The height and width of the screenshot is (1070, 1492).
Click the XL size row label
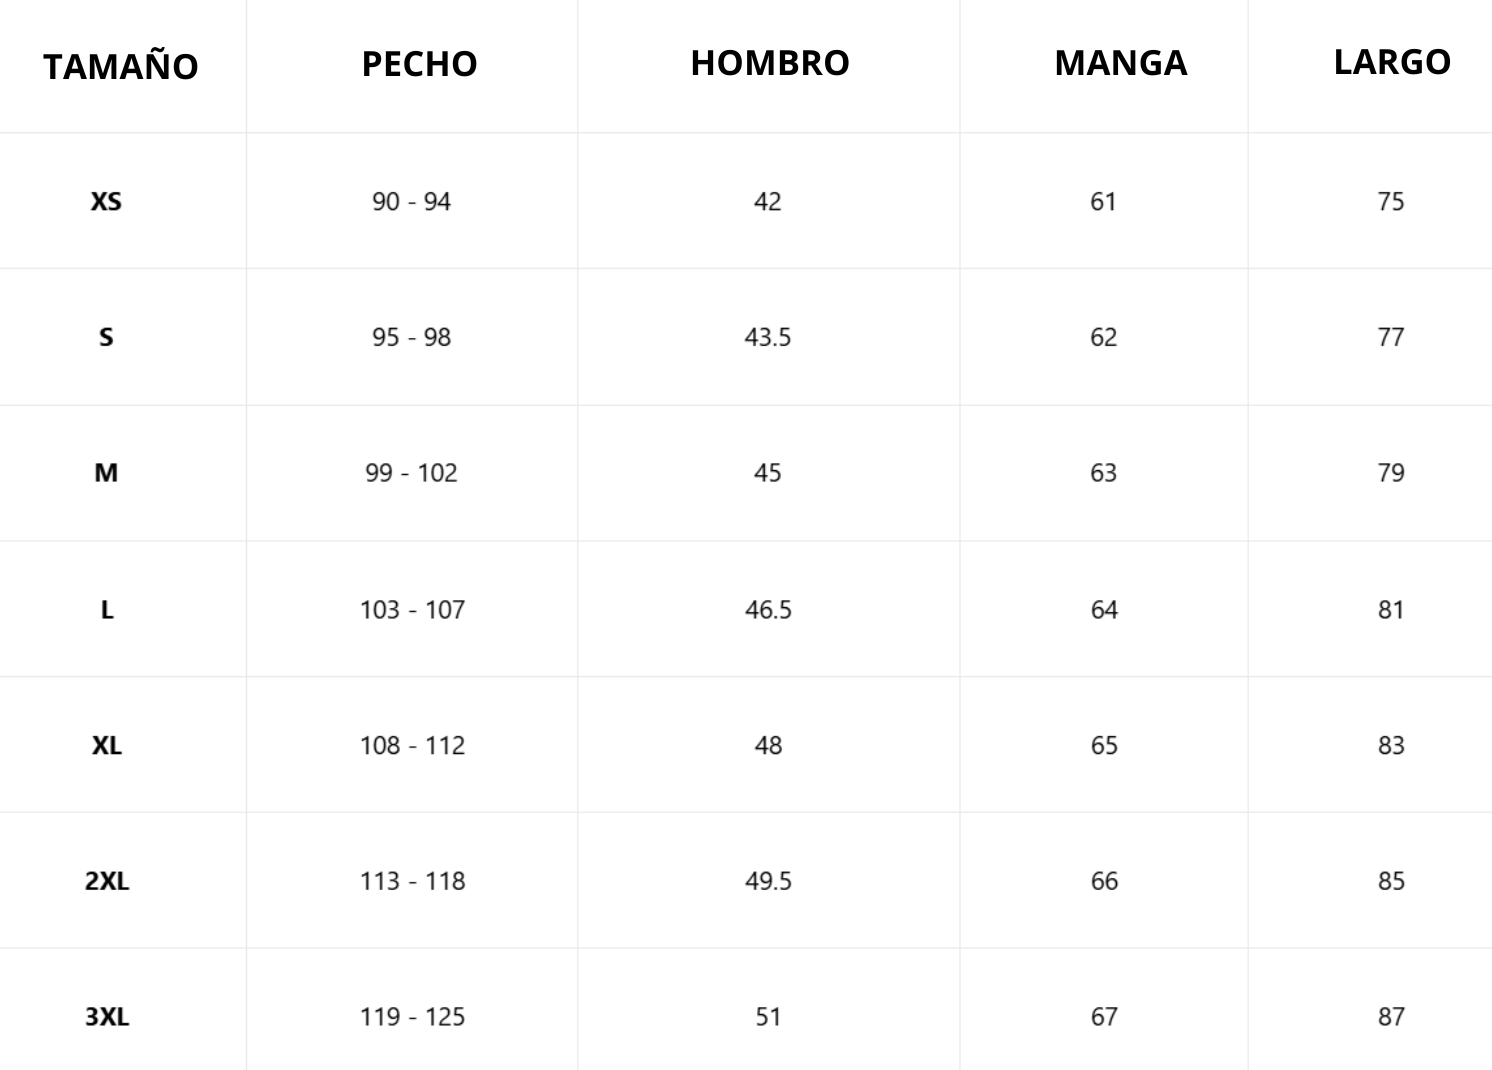(107, 745)
